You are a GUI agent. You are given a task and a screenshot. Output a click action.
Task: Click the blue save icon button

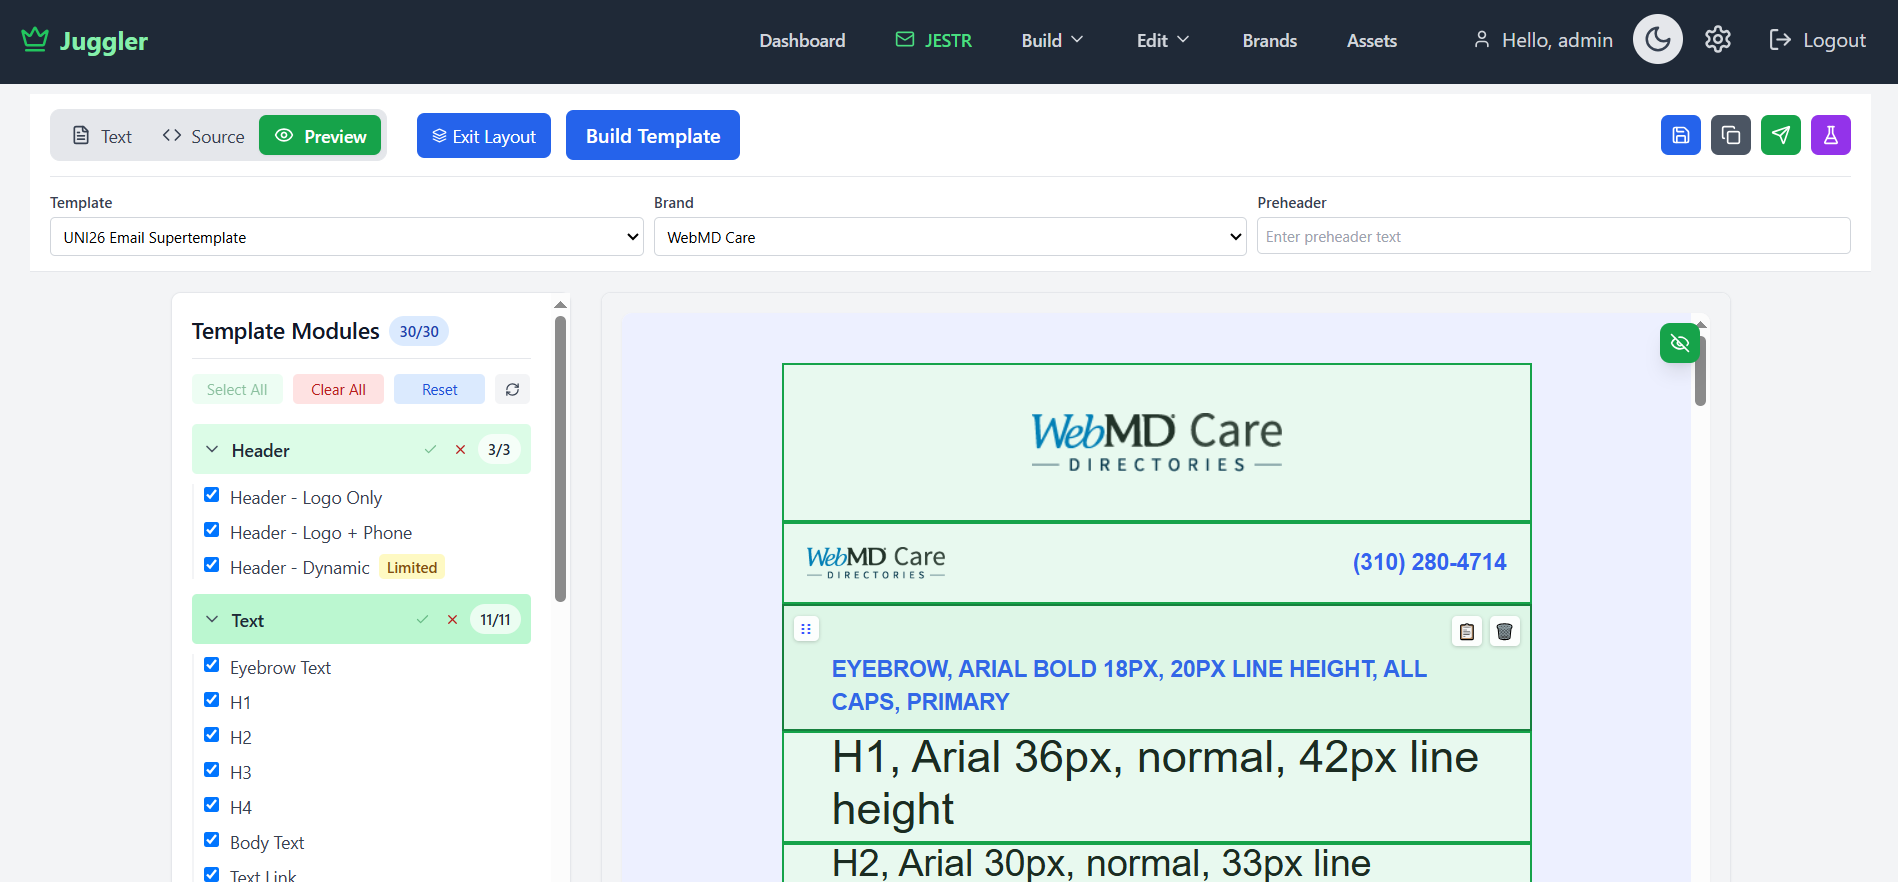coord(1680,135)
